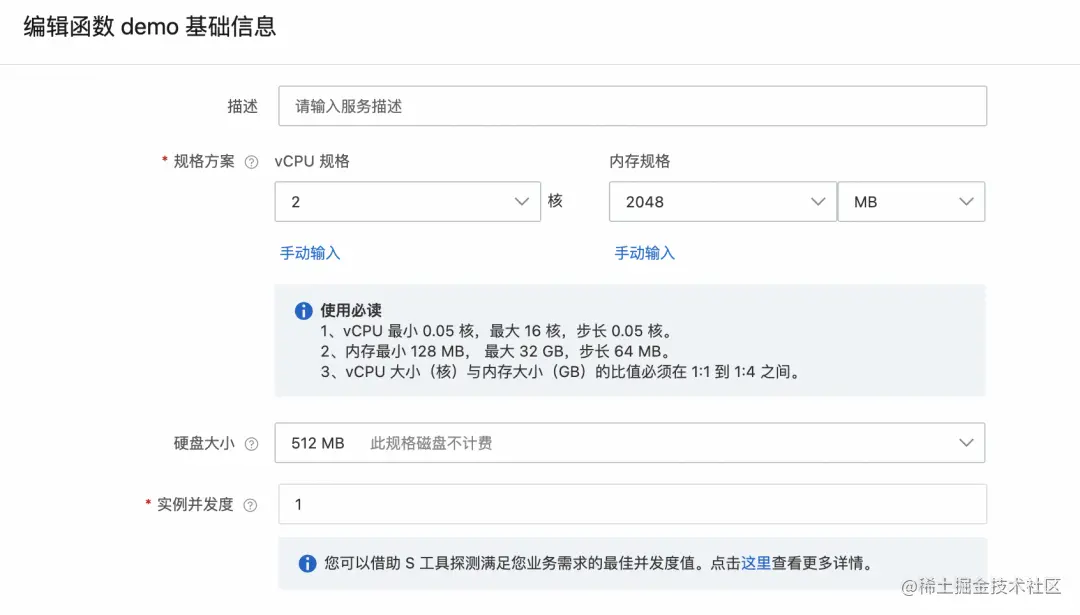Screen dimensions: 1080x615
Task: Open the 硬盘大小 dropdown showing 512 MB
Action: click(x=630, y=443)
